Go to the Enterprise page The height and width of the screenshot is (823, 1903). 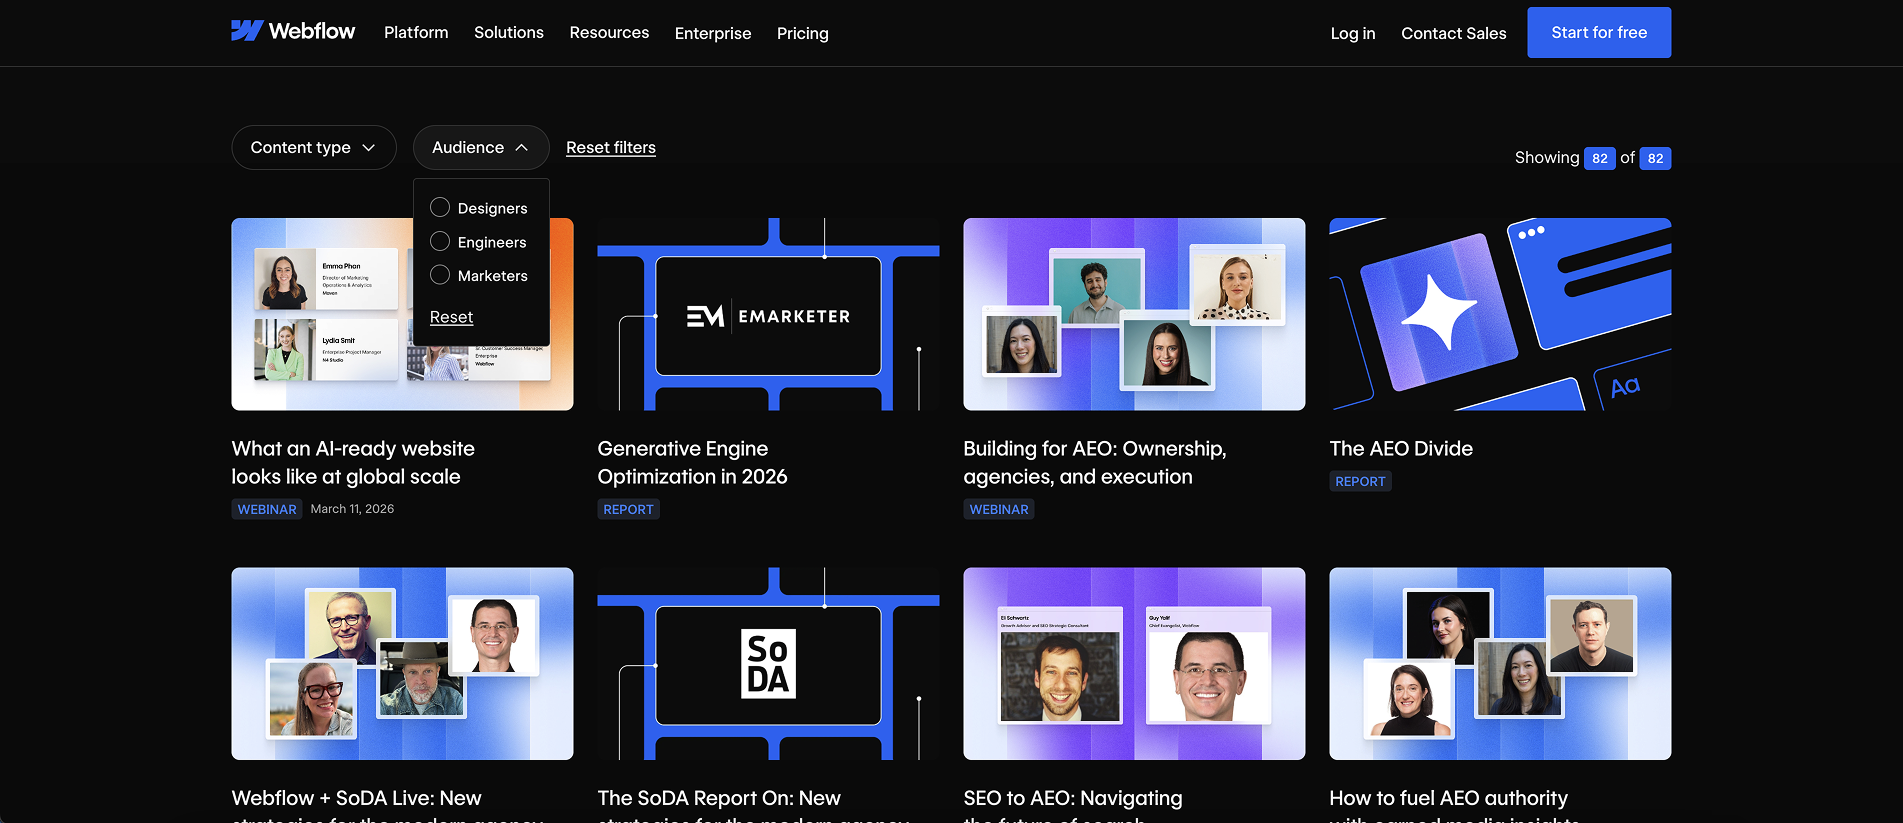point(713,33)
